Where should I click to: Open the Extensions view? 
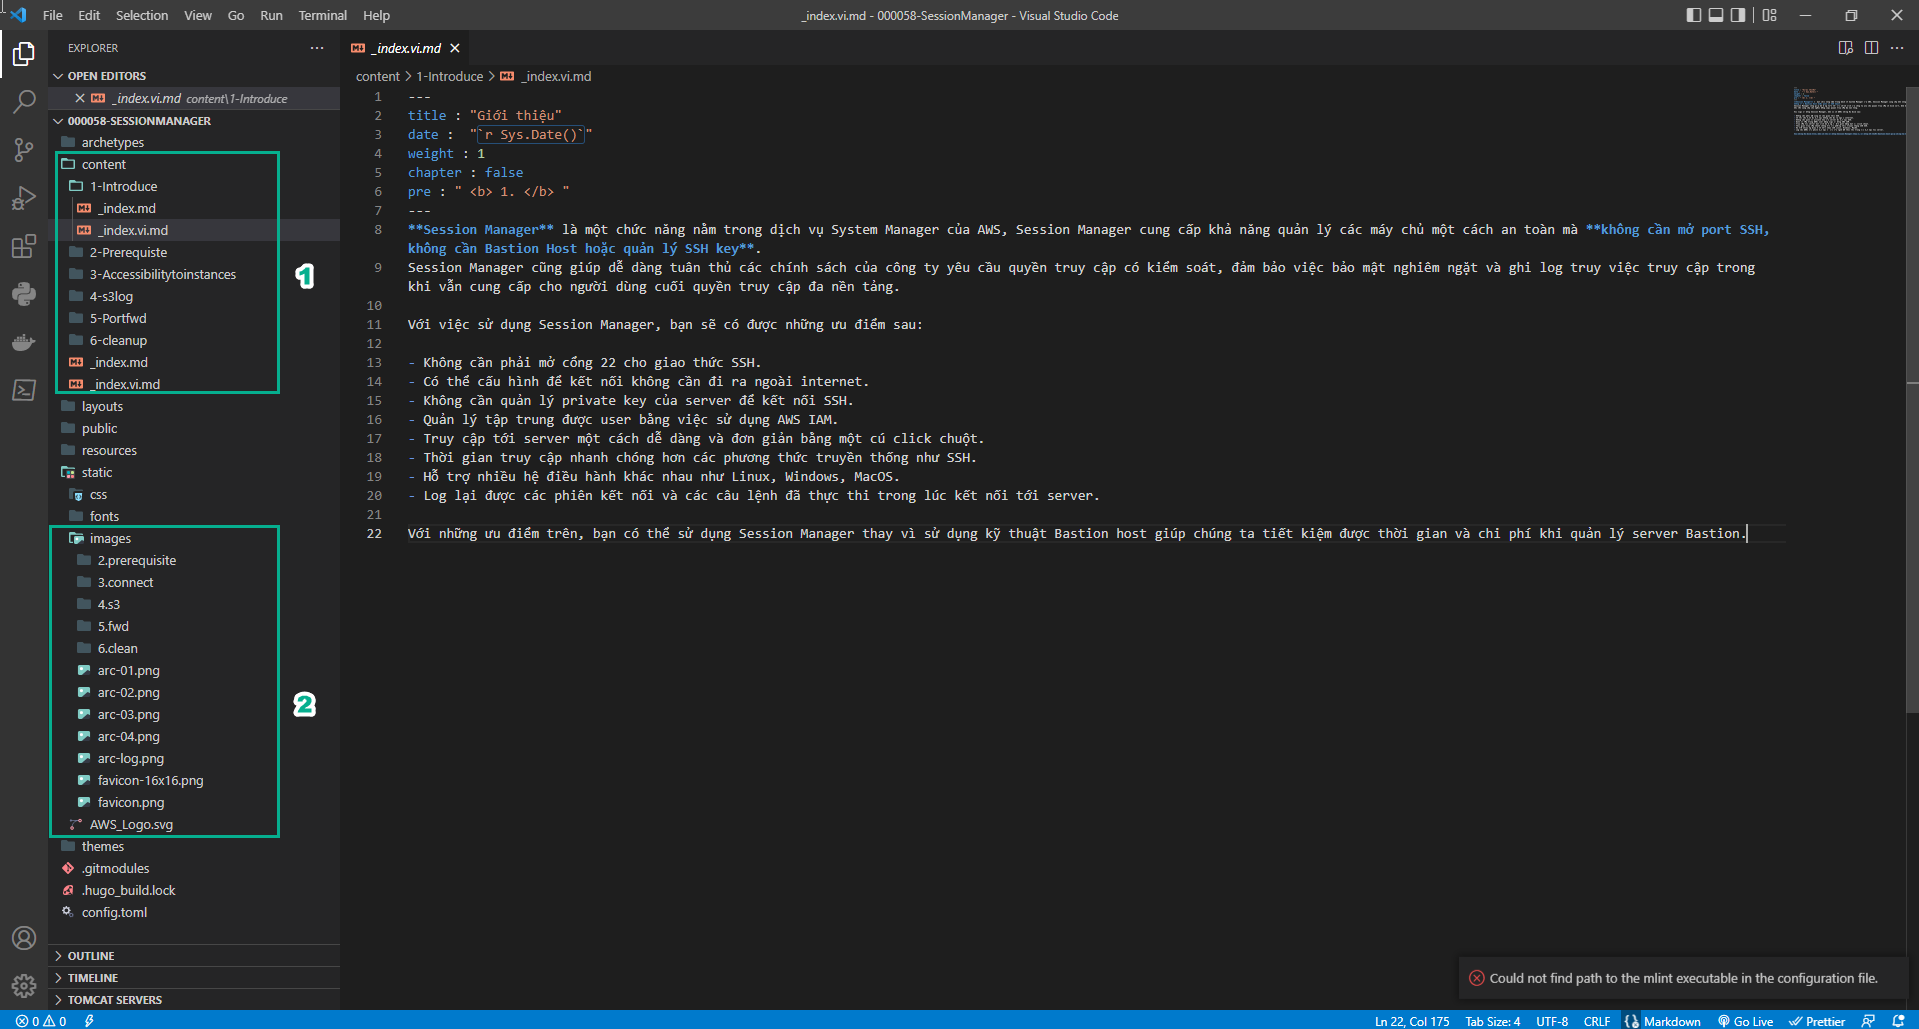(24, 246)
